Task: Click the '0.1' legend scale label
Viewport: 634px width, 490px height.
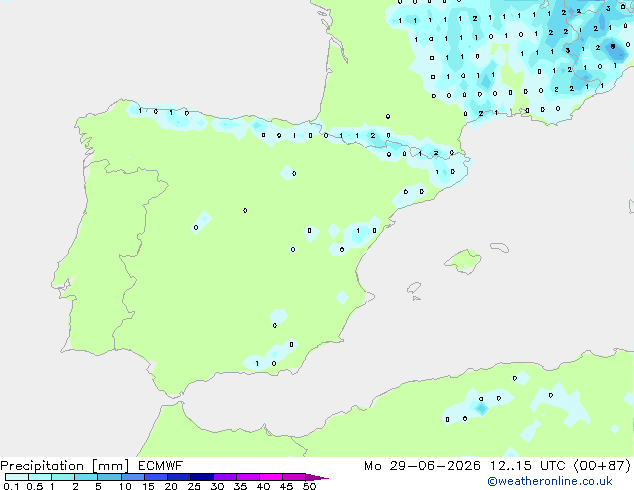Action: point(11,486)
